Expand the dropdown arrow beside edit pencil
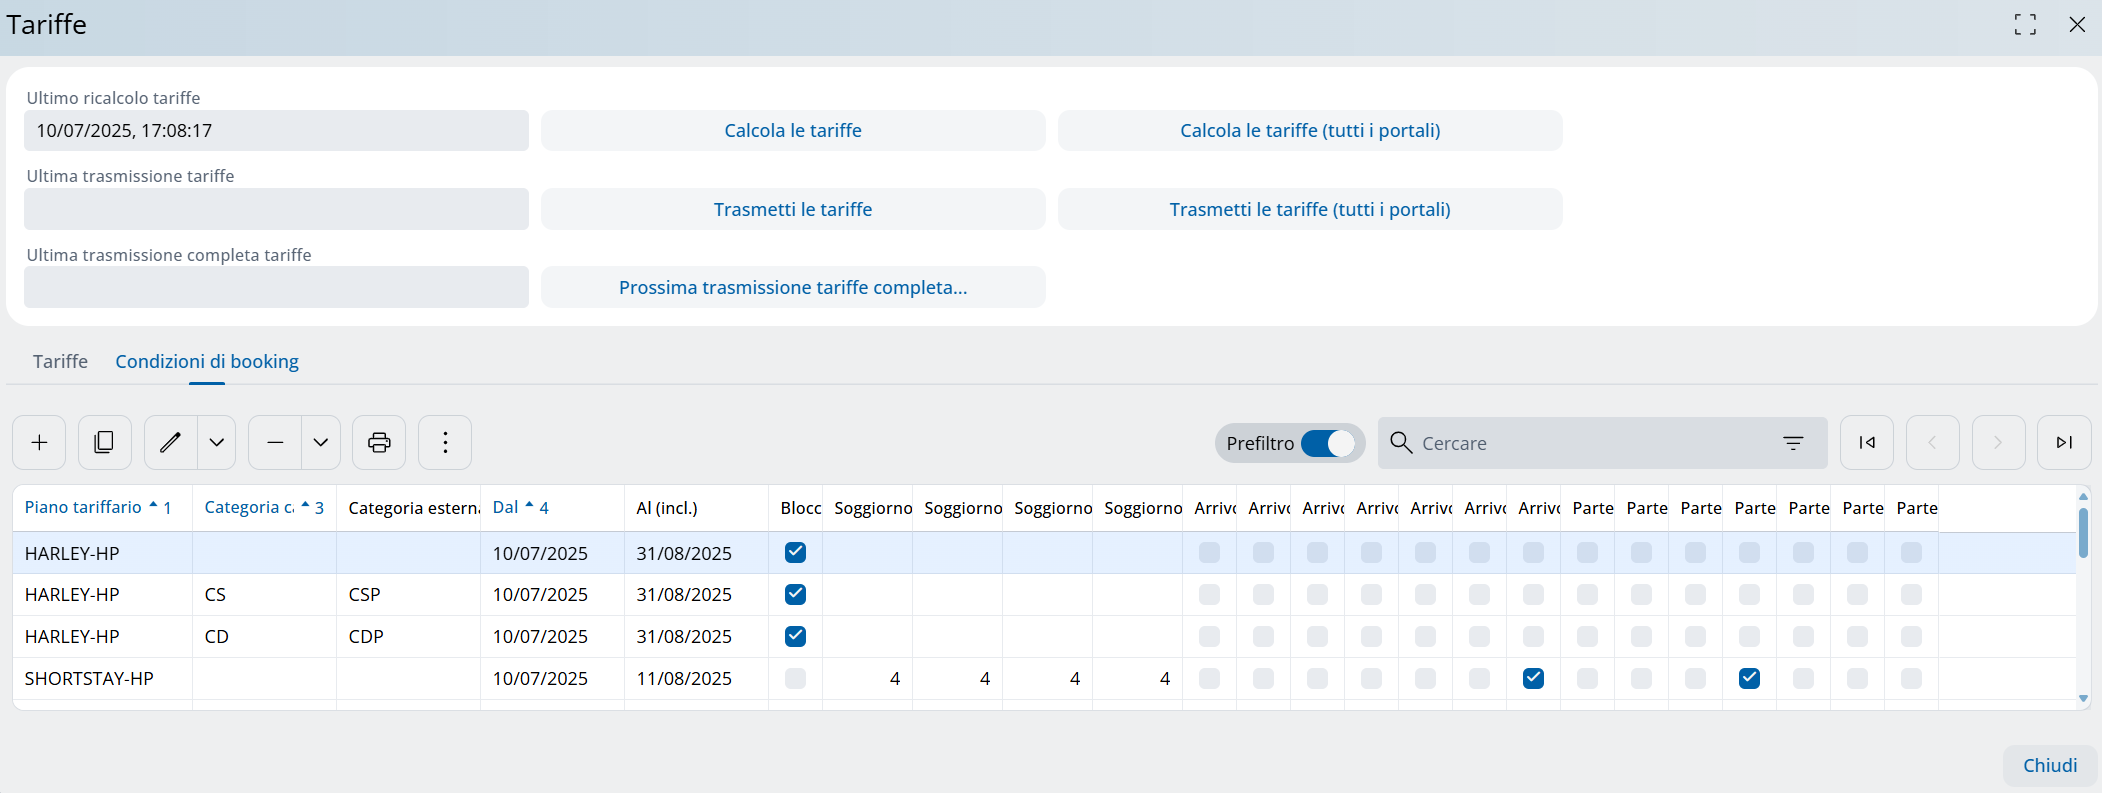Screen dimensions: 2102x793 [217, 442]
